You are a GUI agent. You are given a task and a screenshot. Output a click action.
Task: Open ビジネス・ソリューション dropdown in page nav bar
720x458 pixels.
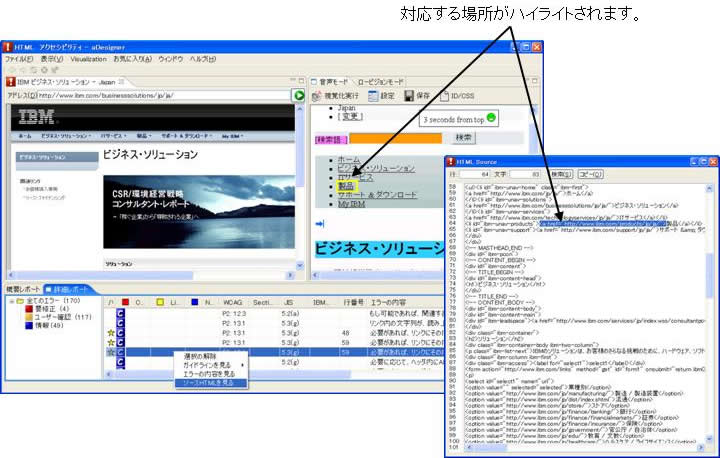[66, 136]
